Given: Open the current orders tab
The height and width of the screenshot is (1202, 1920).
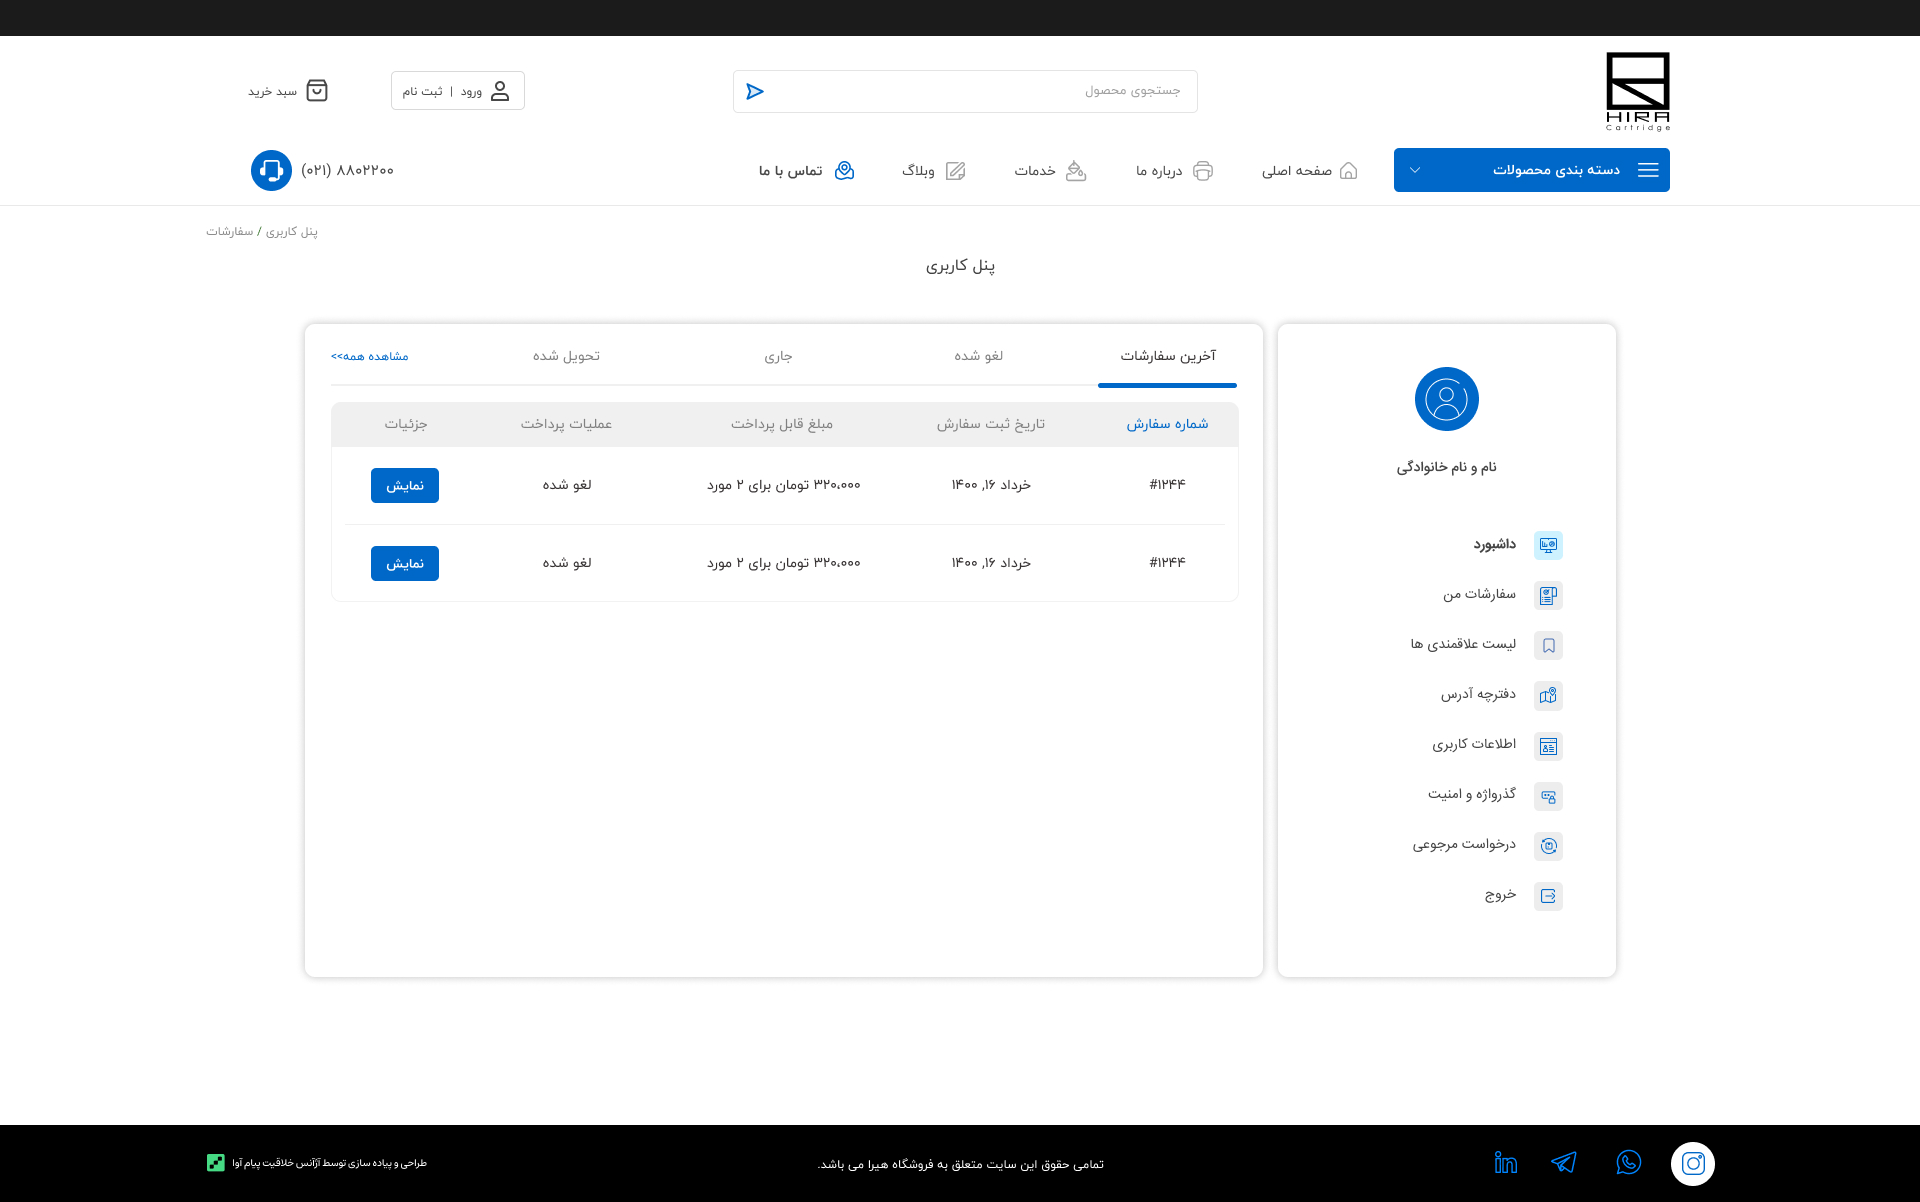Looking at the screenshot, I should coord(778,356).
